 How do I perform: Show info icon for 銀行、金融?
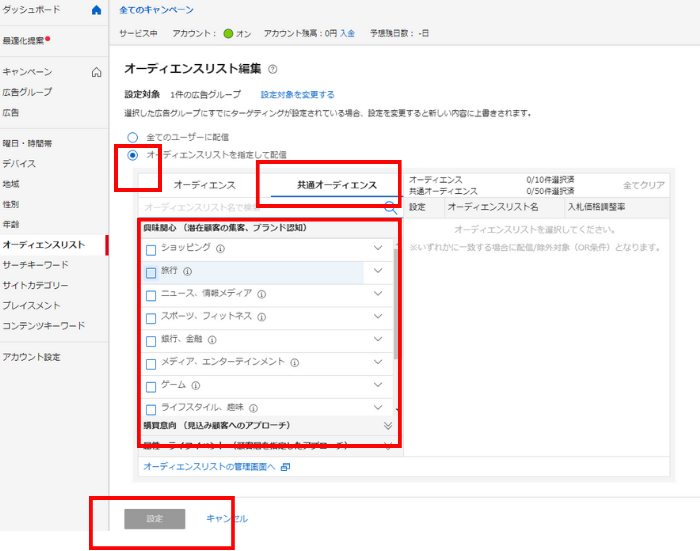coord(212,340)
